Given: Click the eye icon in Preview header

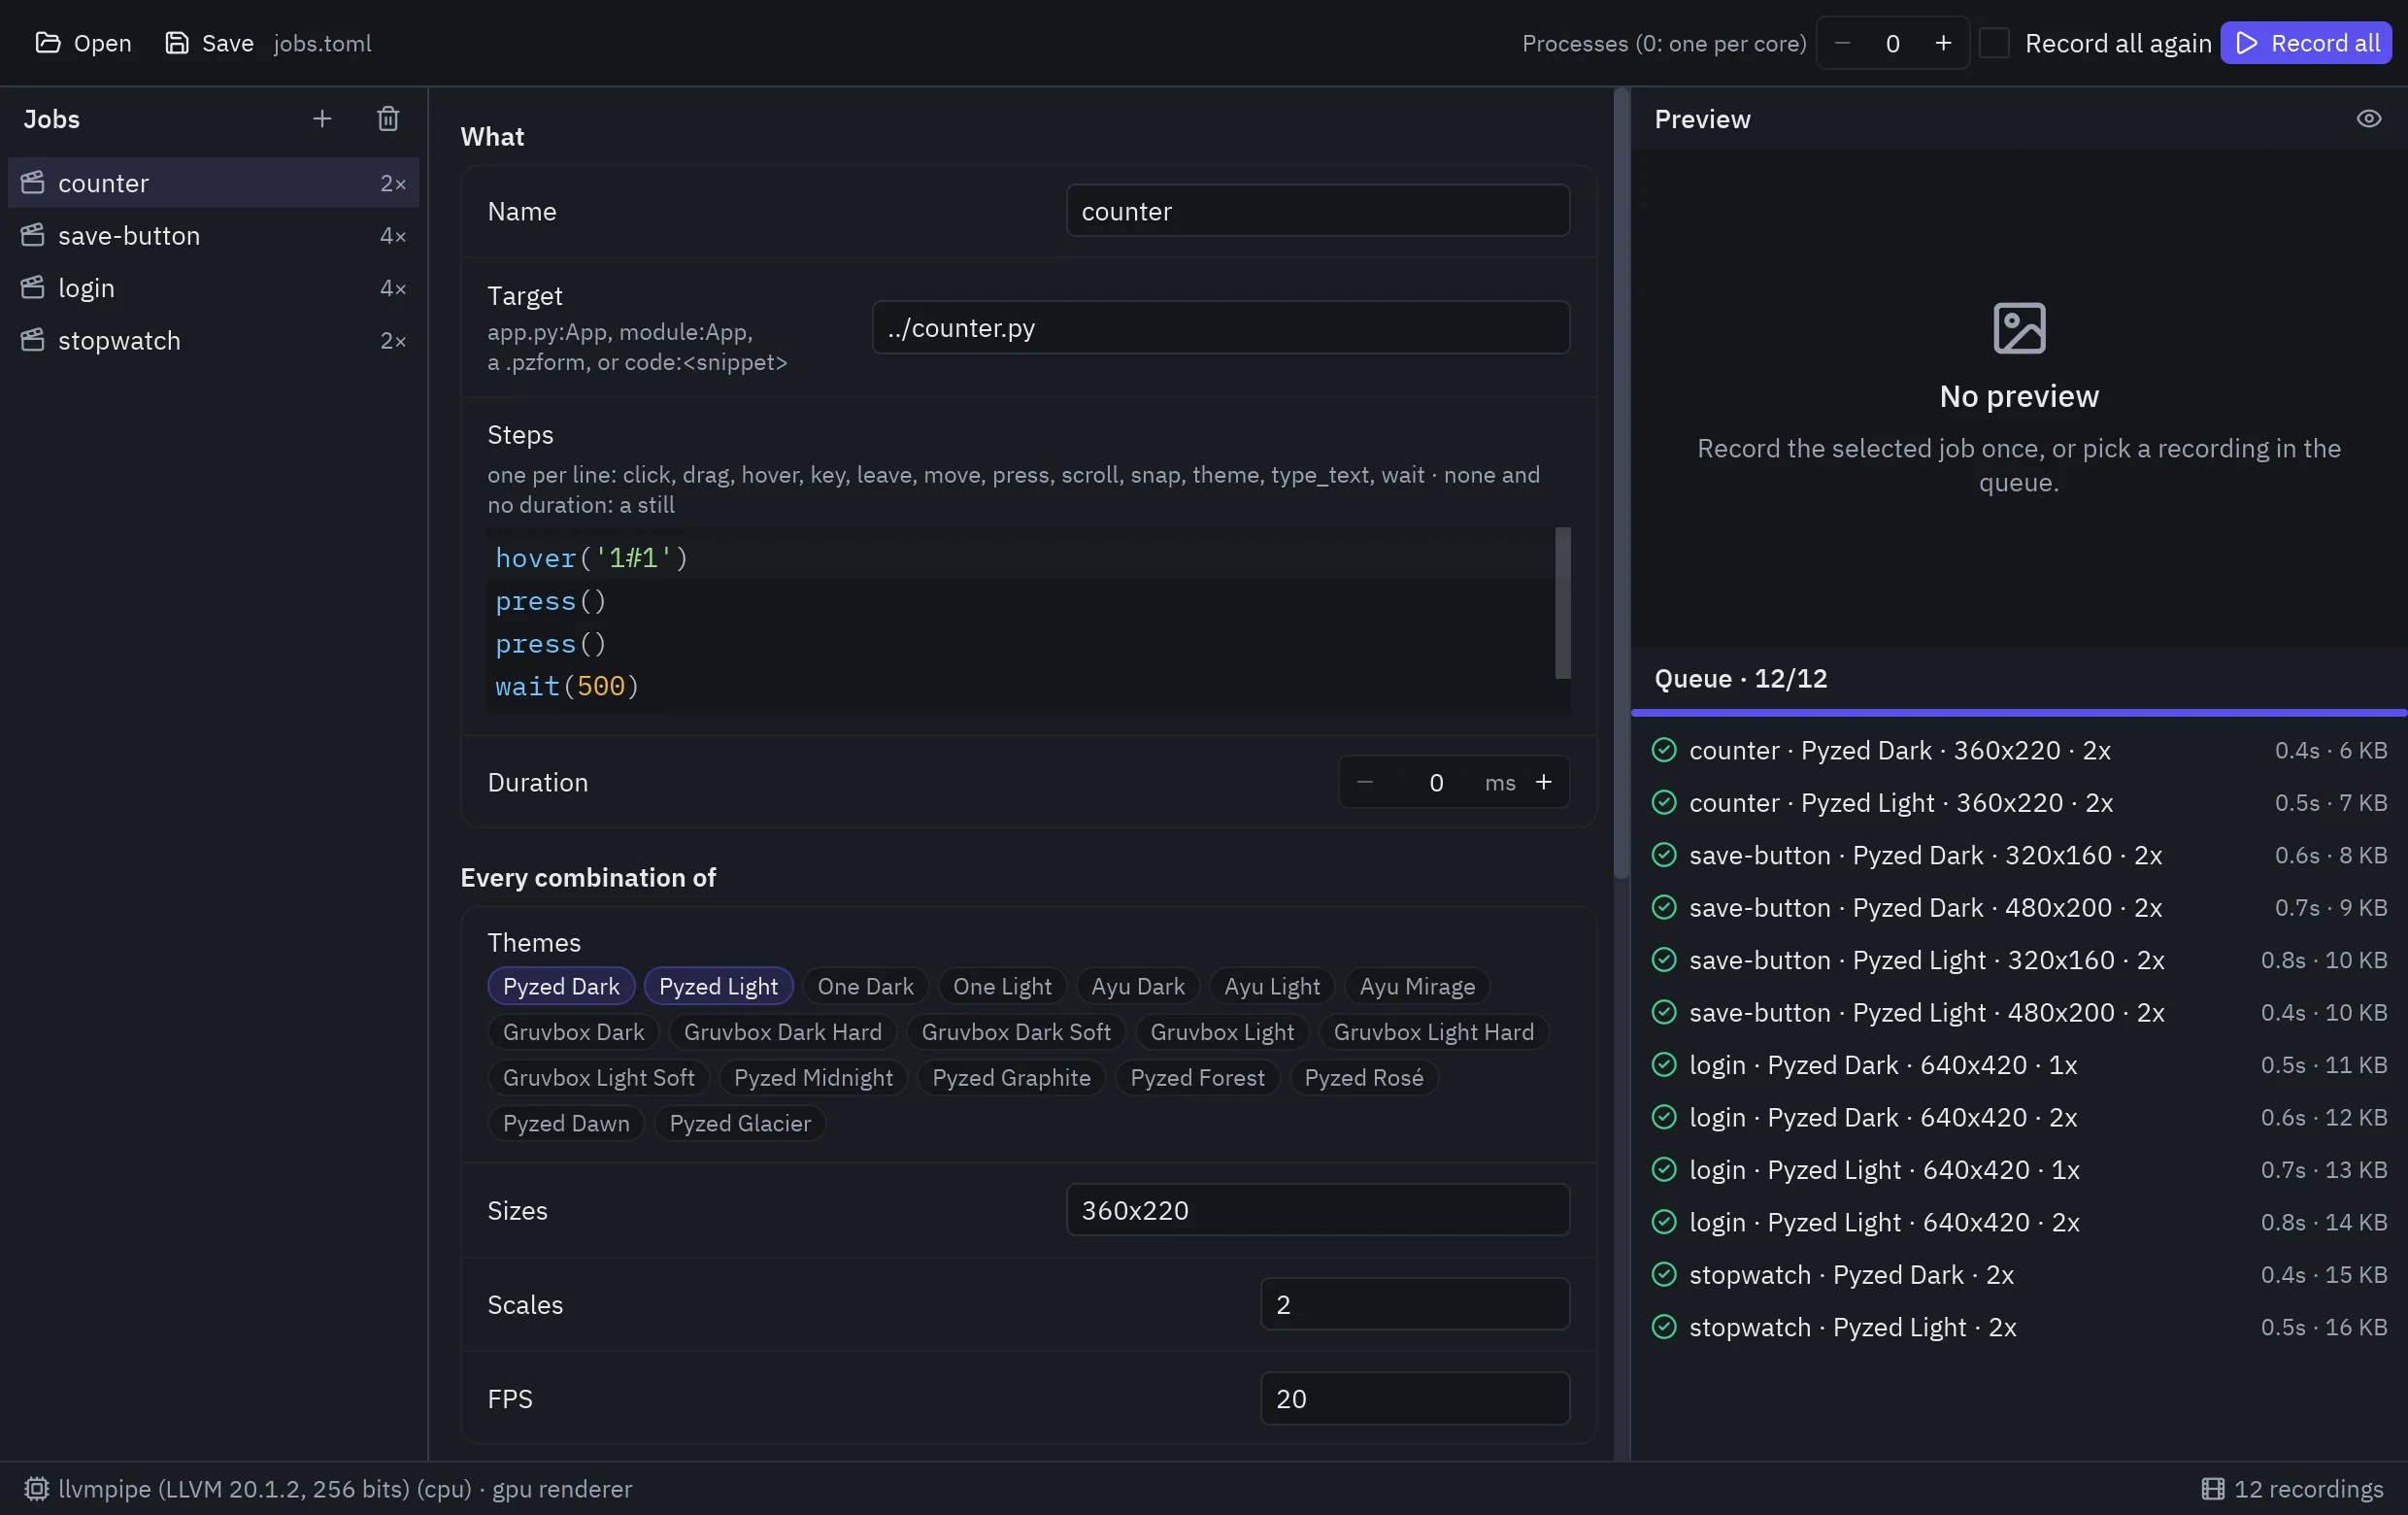Looking at the screenshot, I should (2368, 119).
